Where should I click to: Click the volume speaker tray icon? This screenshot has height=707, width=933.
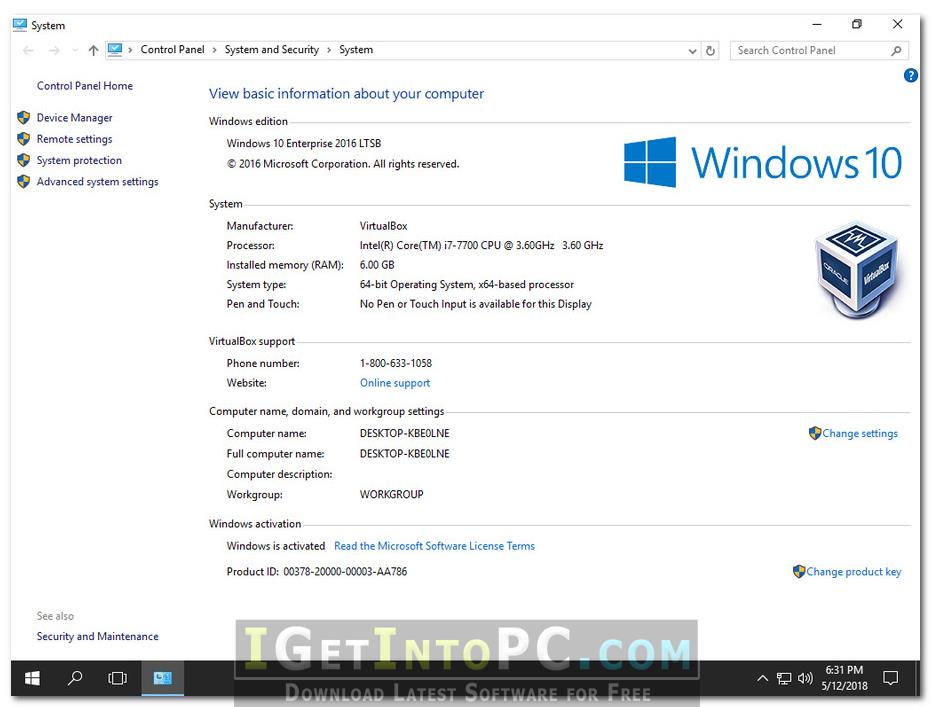coord(805,678)
